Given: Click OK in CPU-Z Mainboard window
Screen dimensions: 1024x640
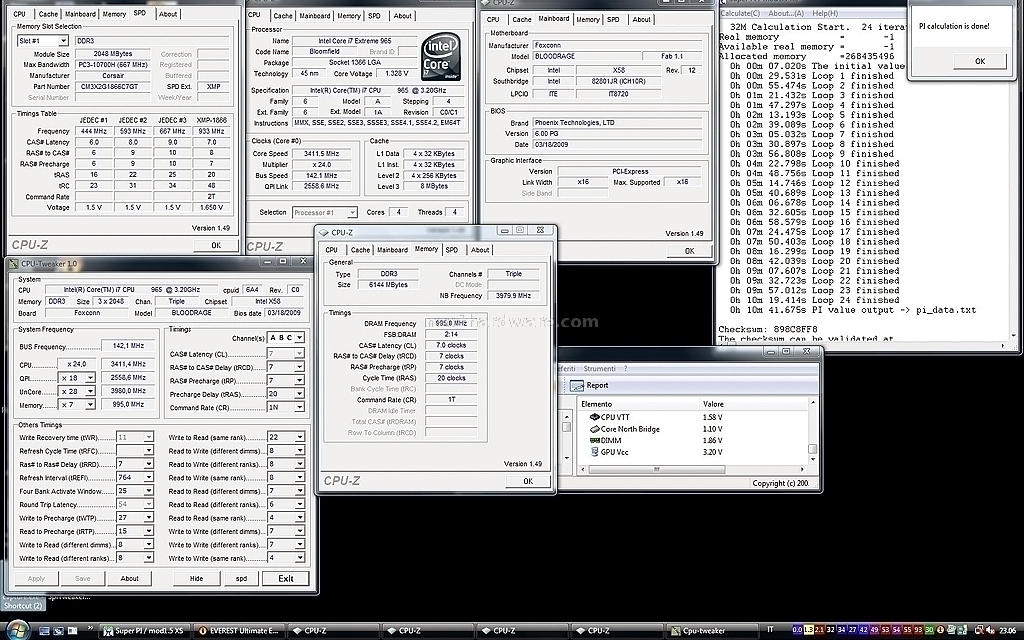Looking at the screenshot, I should pos(689,251).
